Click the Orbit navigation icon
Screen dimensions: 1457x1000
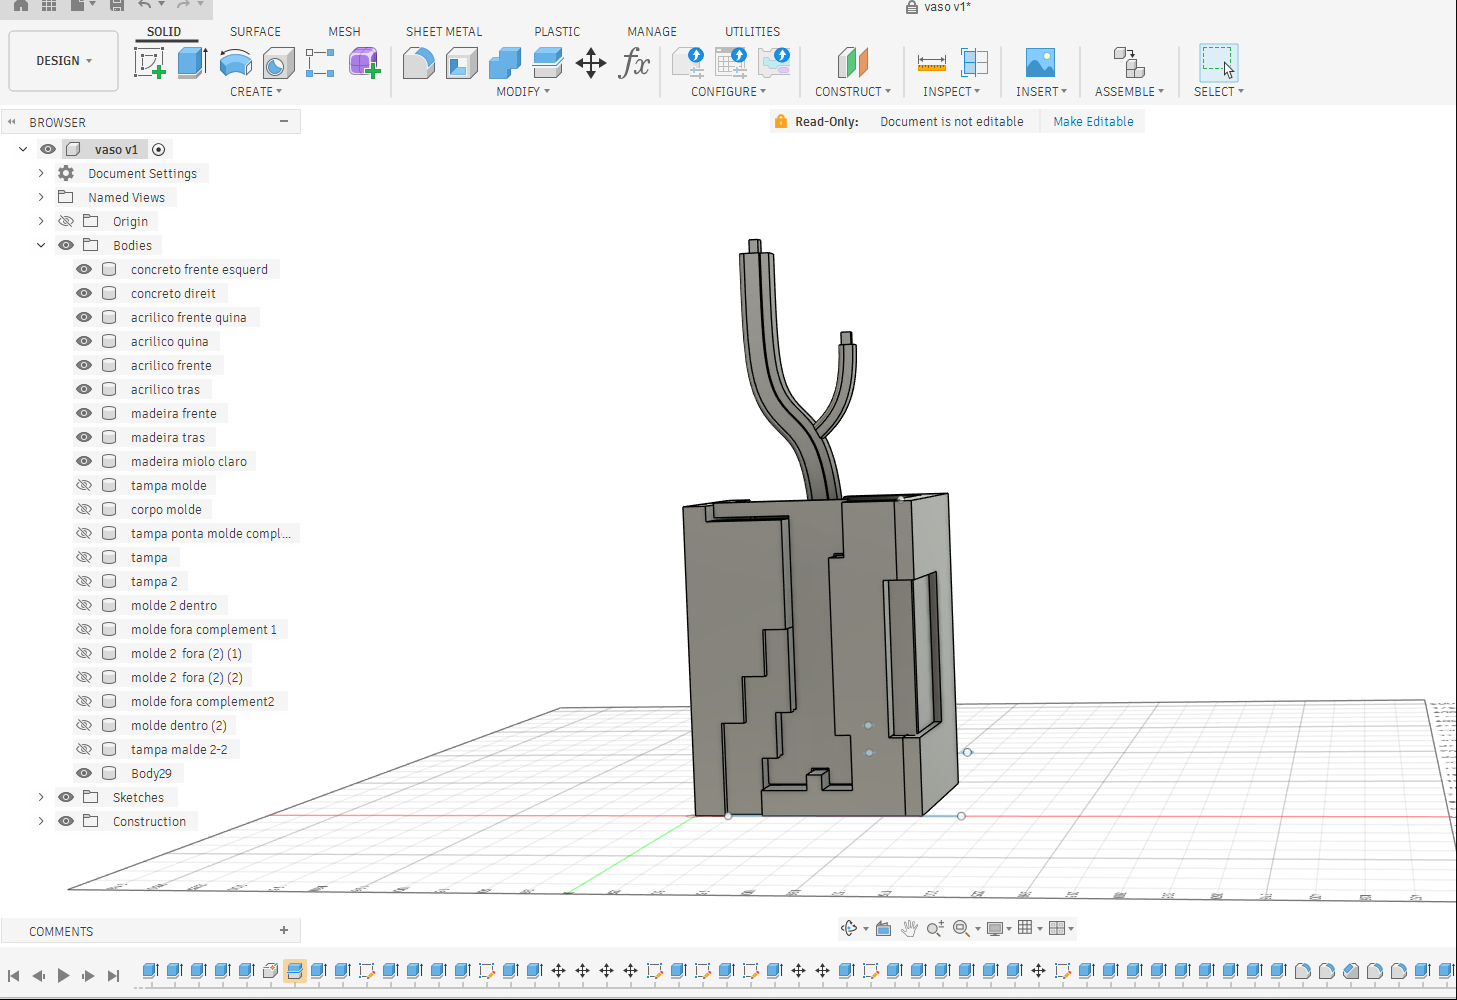point(849,928)
